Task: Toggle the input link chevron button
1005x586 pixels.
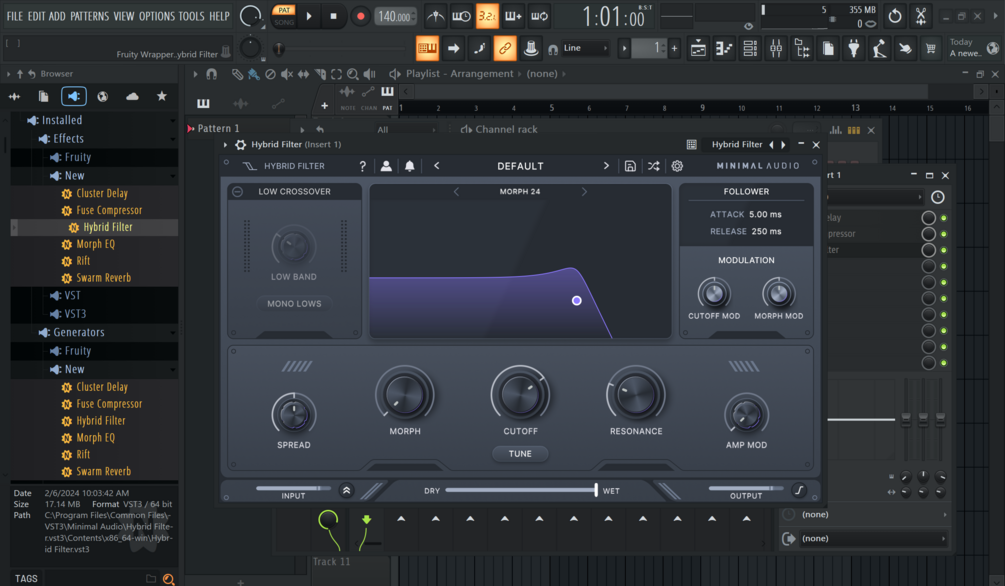Action: [346, 490]
